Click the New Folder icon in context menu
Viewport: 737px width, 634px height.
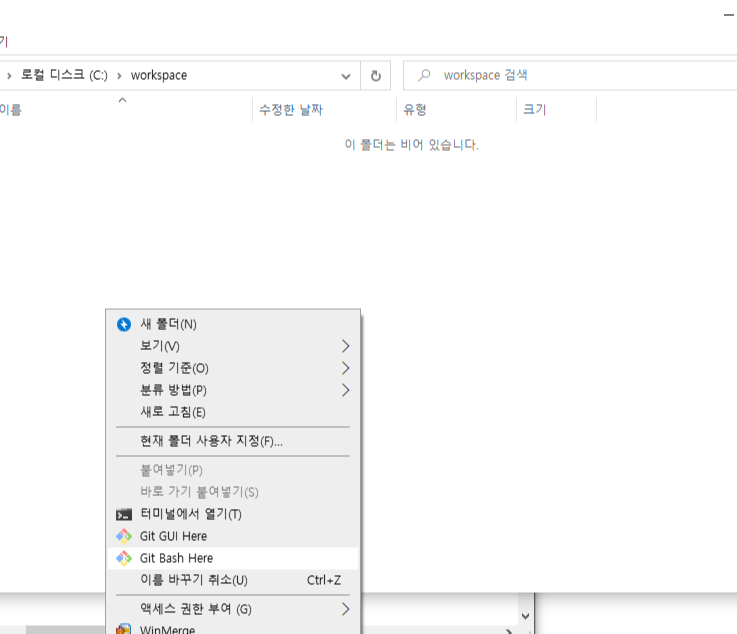pyautogui.click(x=124, y=324)
